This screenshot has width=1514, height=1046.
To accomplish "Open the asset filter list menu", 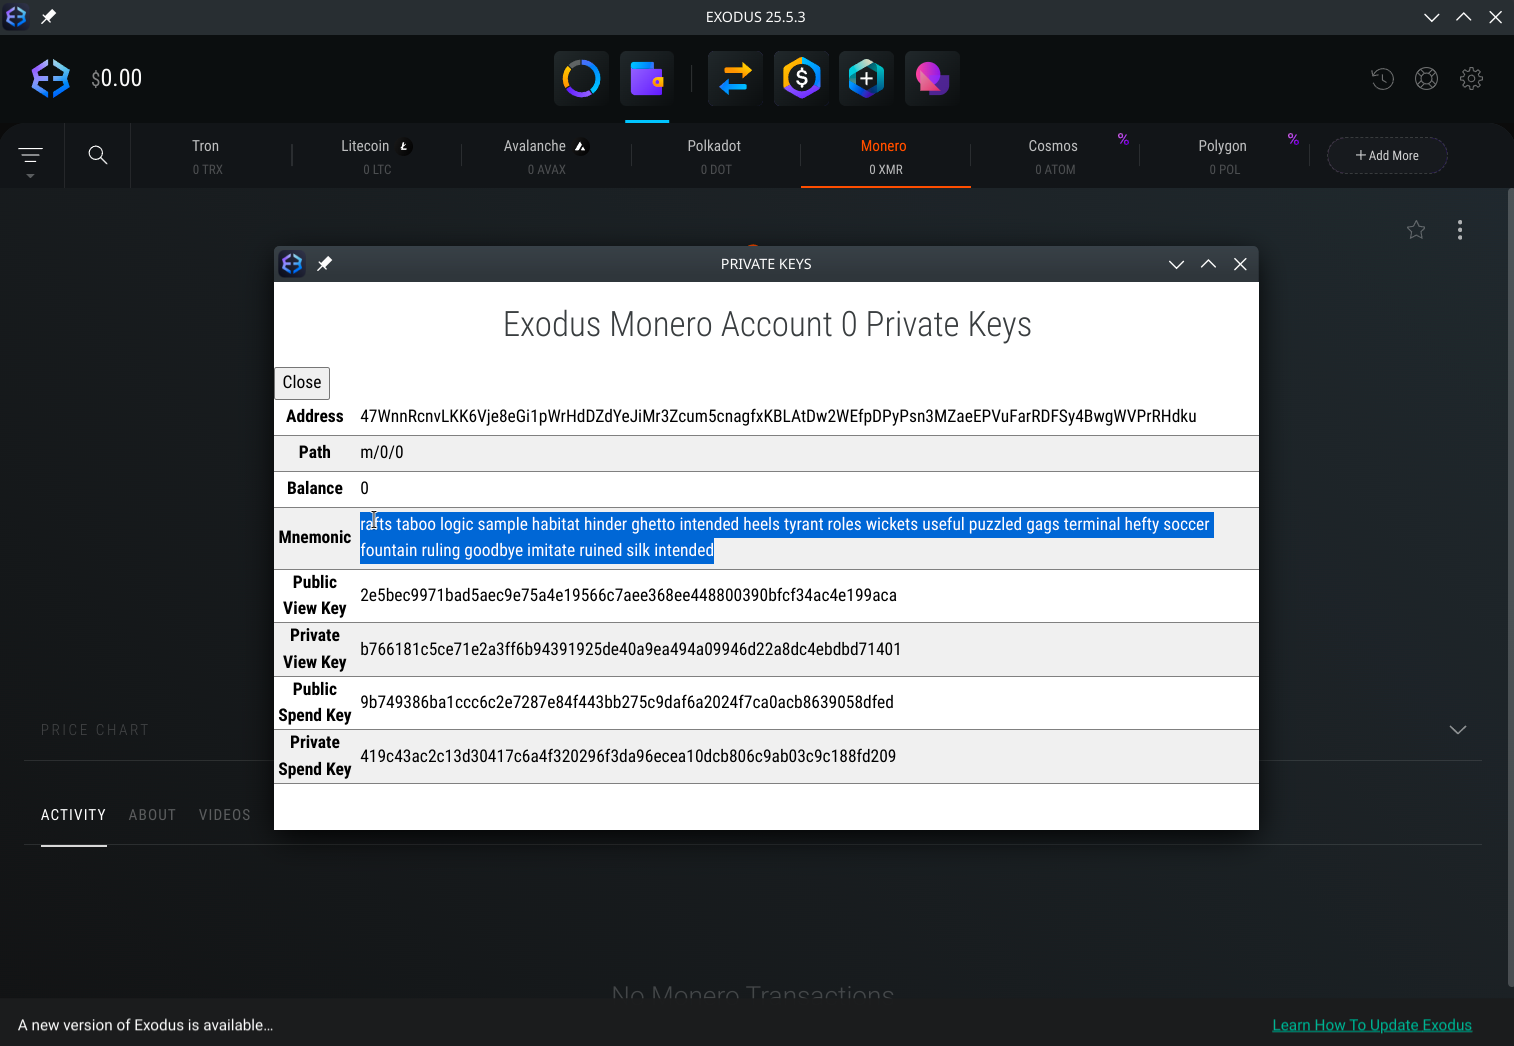I will 31,156.
